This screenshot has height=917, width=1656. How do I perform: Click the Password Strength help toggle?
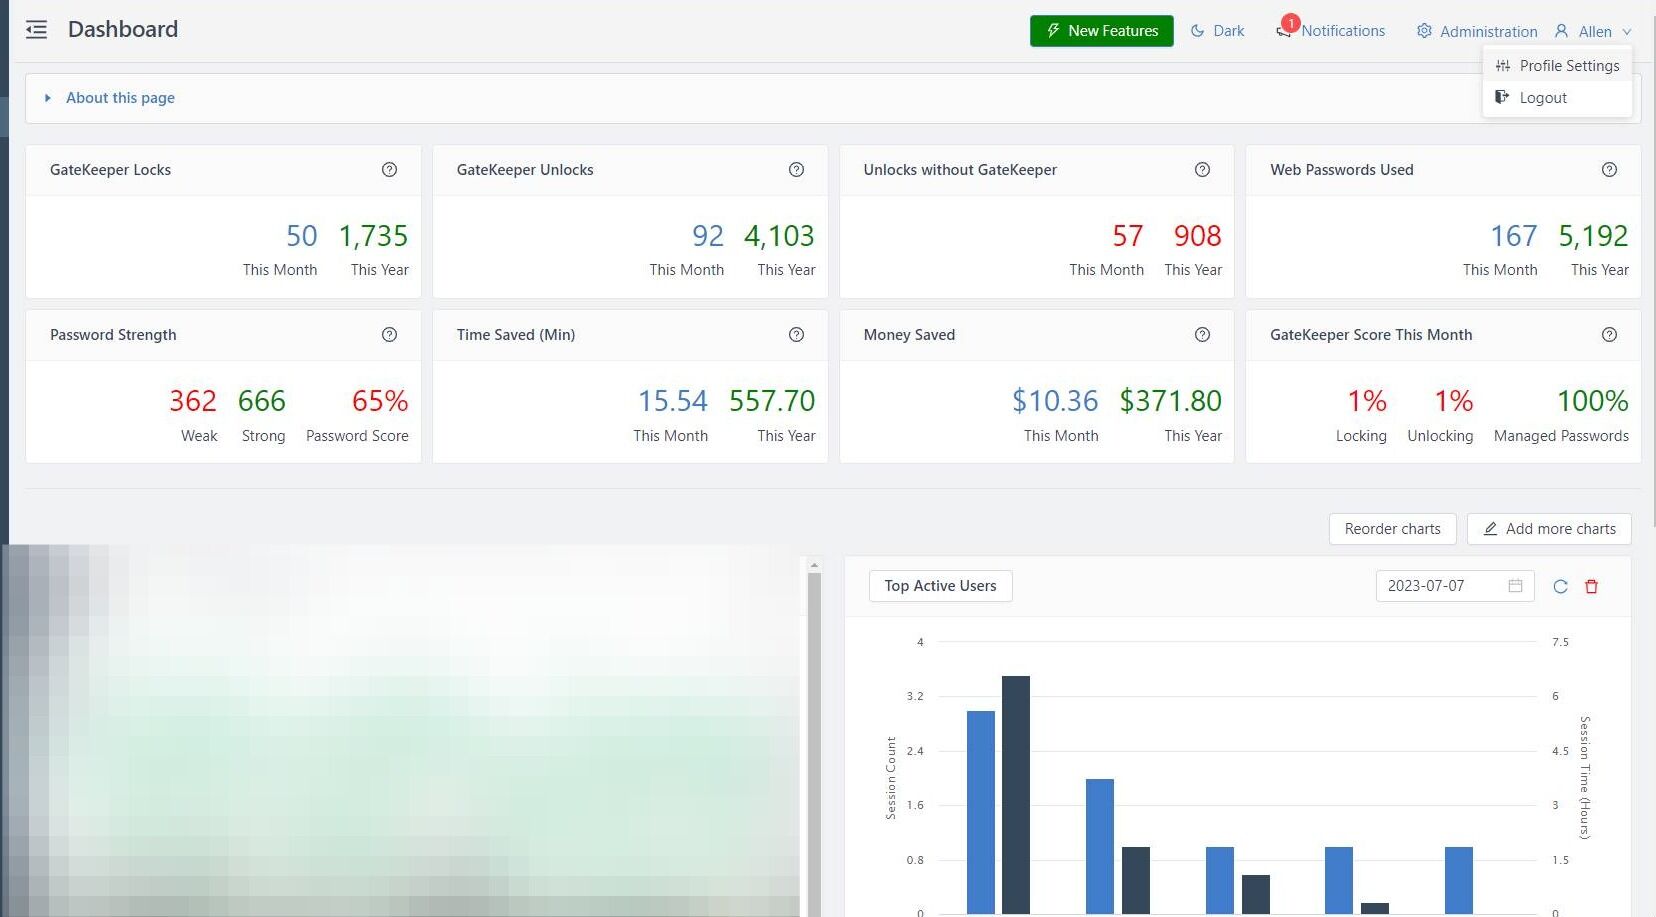coord(389,334)
